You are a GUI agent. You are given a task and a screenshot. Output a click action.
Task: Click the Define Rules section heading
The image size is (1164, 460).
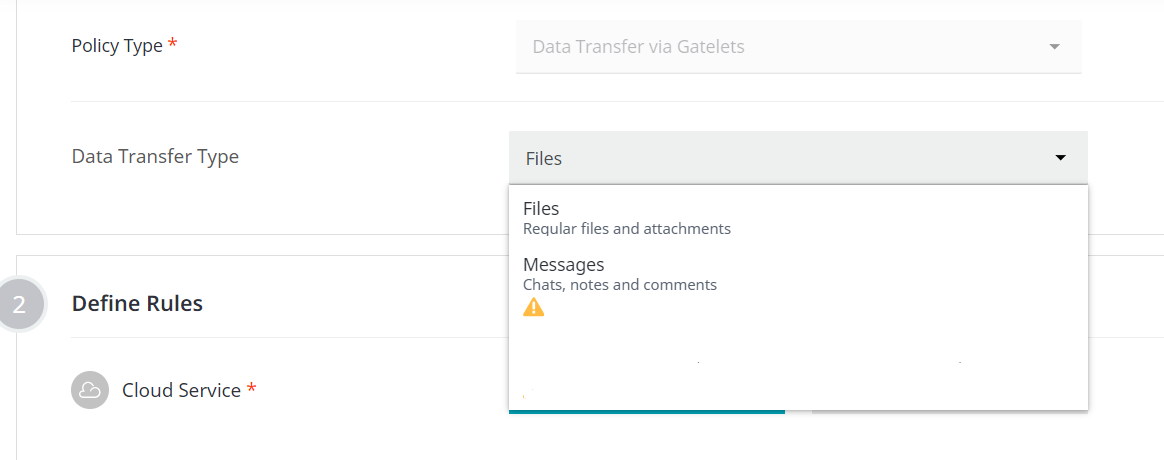pyautogui.click(x=137, y=303)
